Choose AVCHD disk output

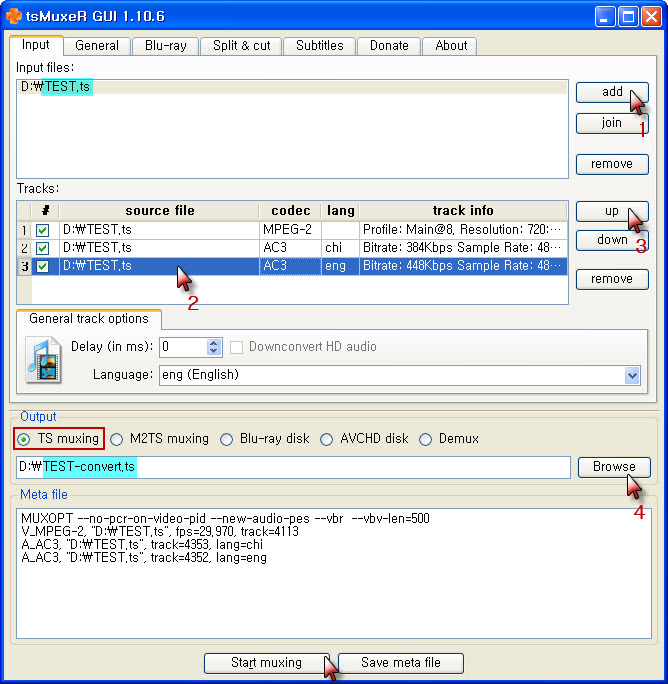pyautogui.click(x=364, y=439)
